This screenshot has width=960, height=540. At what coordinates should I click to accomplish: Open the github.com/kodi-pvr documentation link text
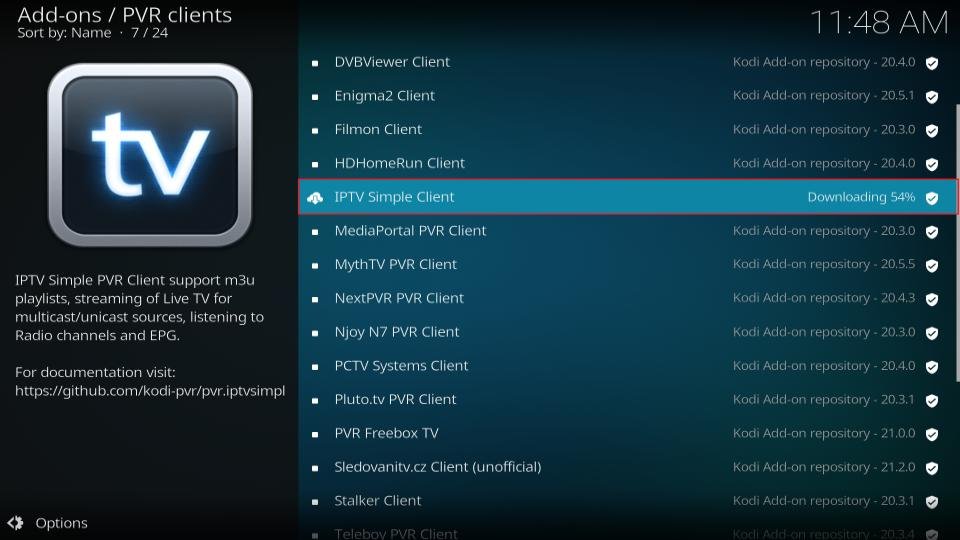tap(150, 391)
